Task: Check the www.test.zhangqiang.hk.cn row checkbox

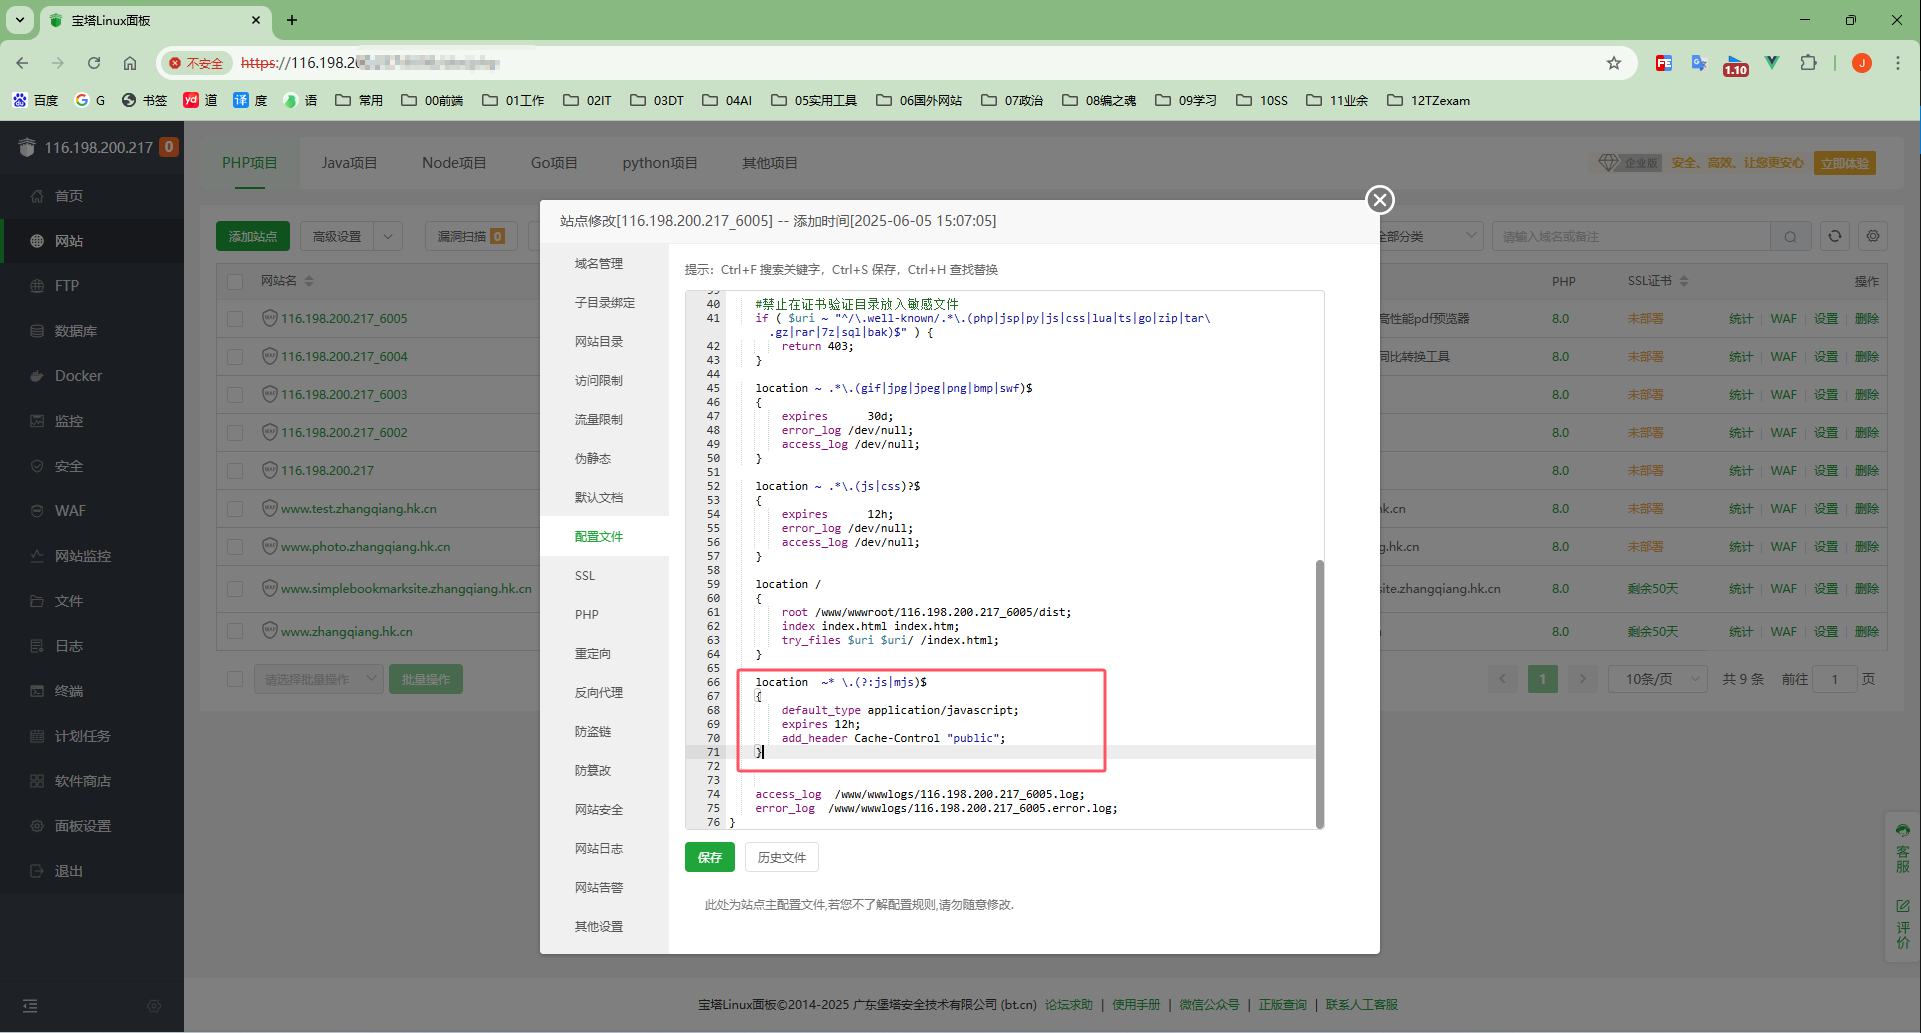Action: [x=235, y=508]
